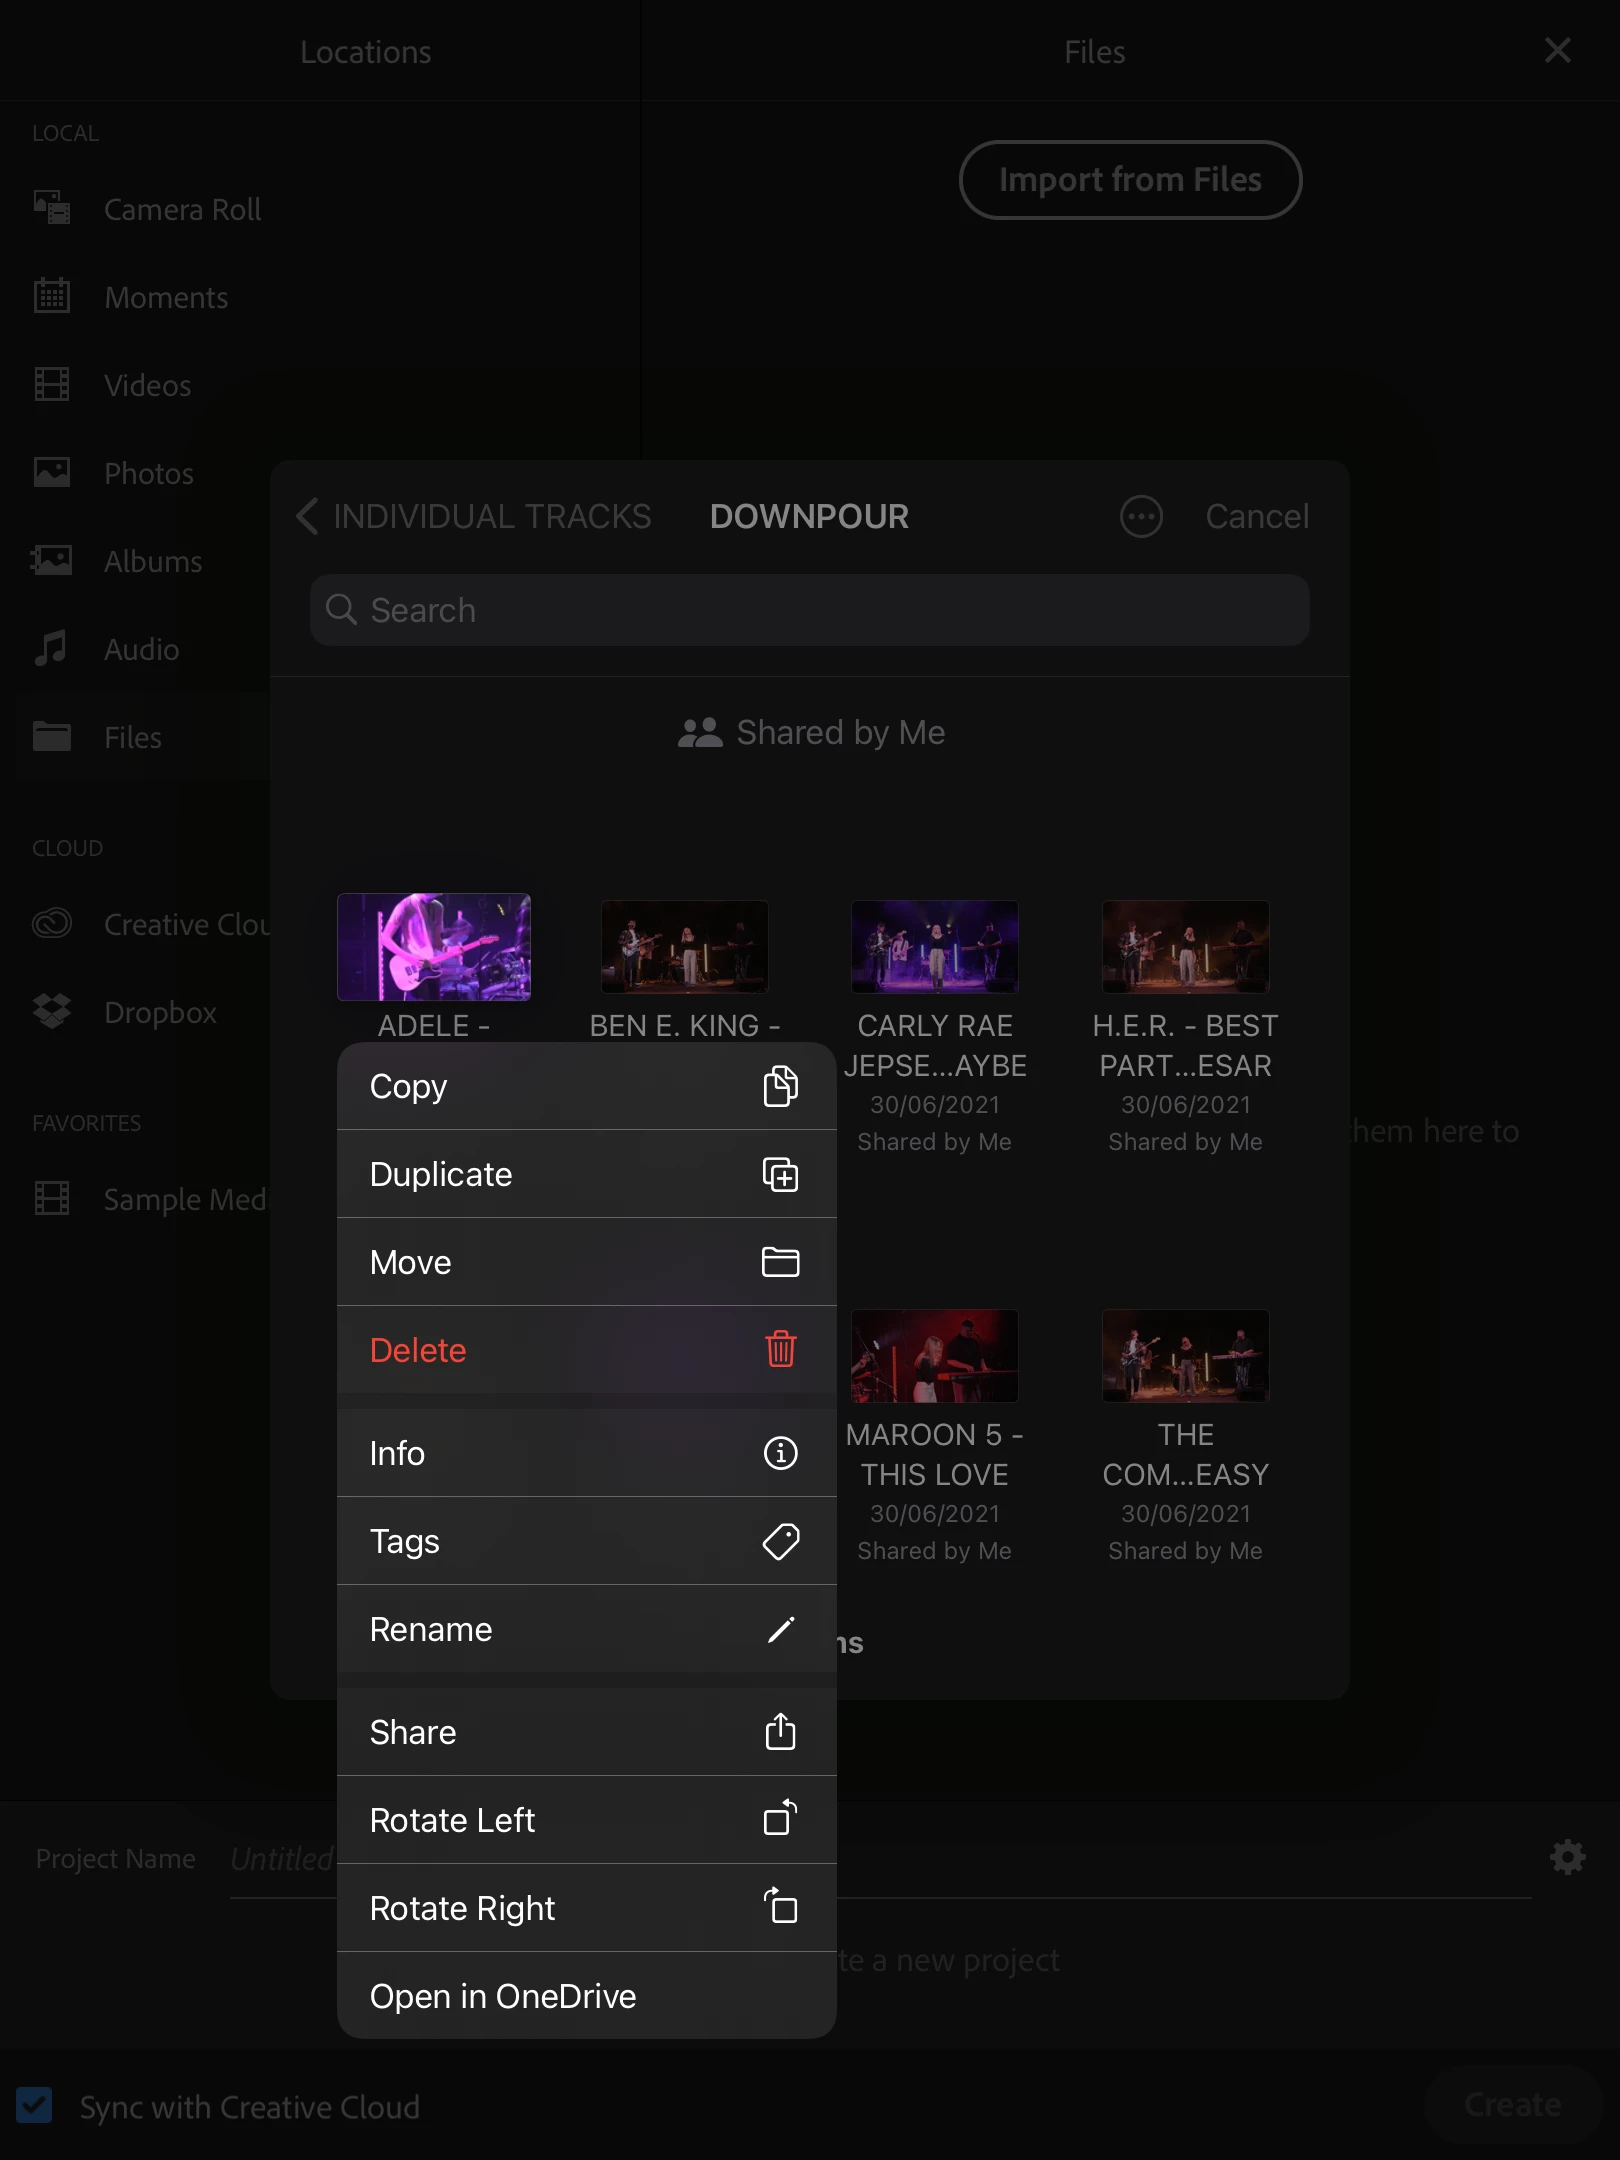The height and width of the screenshot is (2160, 1620).
Task: Click the Shared by Me heading text
Action: [x=841, y=733]
